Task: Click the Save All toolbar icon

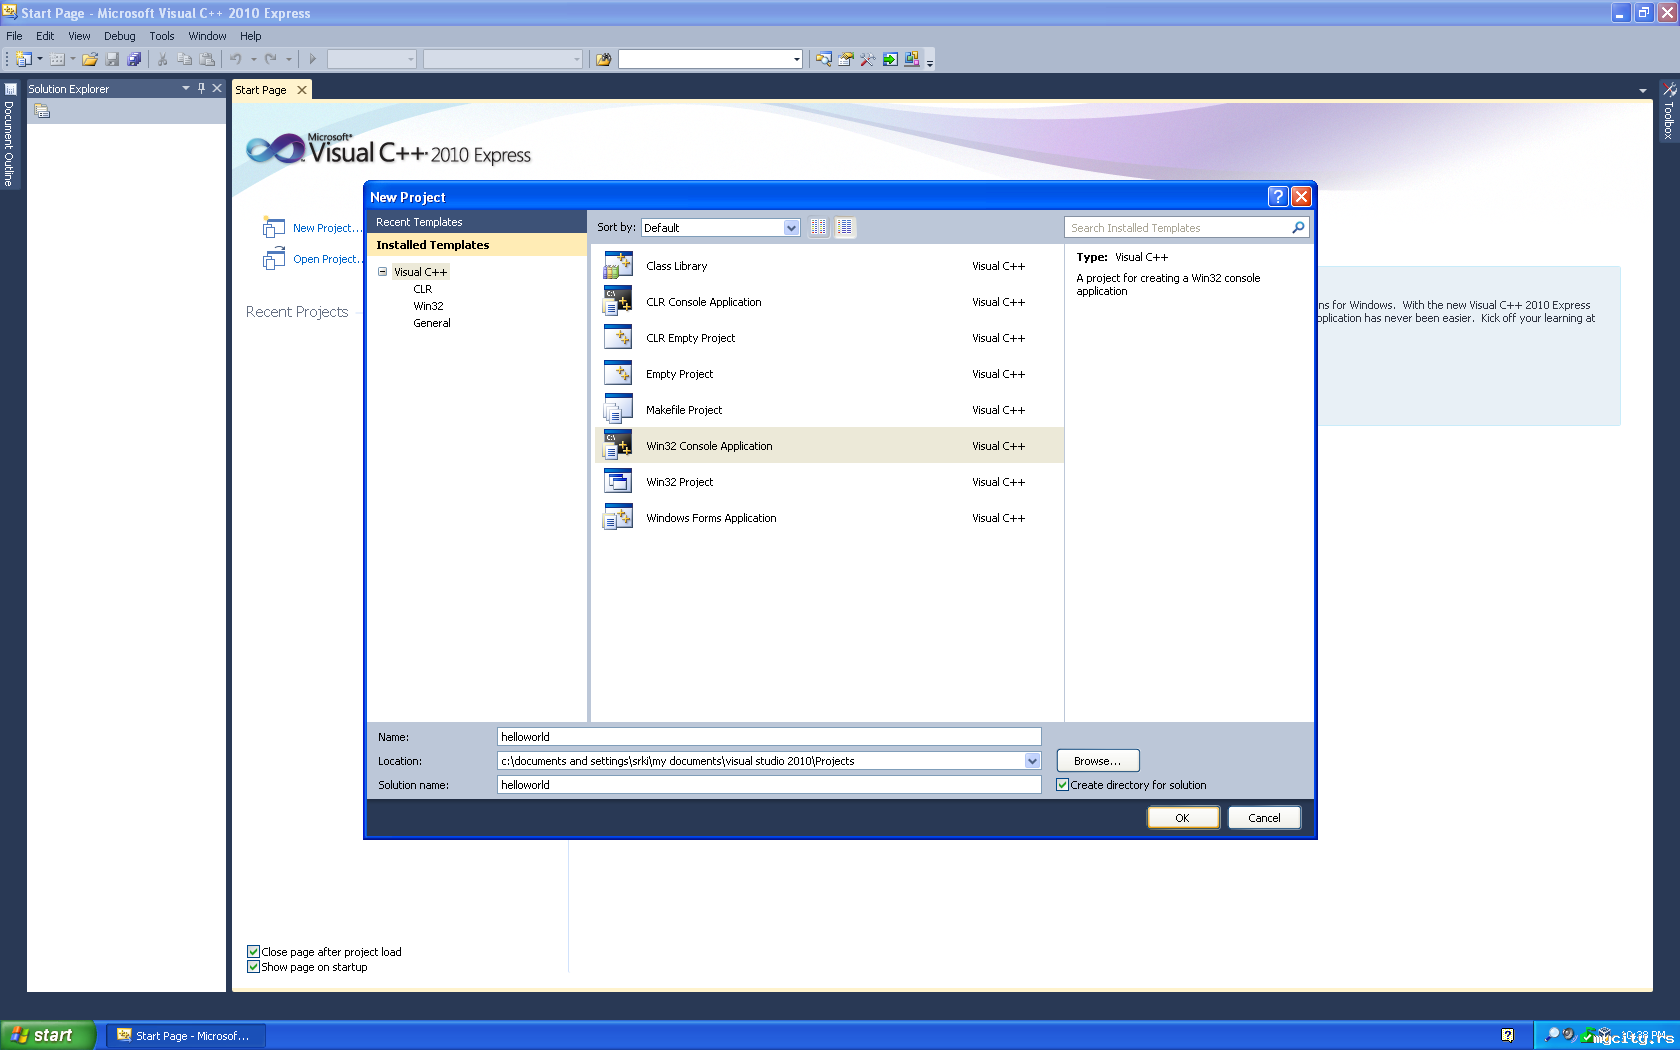Action: (134, 59)
